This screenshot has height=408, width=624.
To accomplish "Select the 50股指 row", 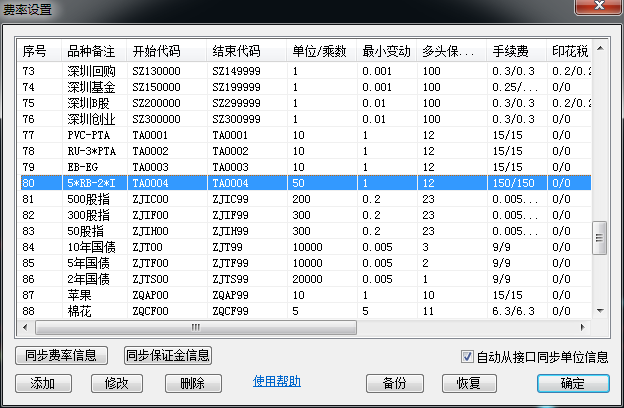I will pyautogui.click(x=306, y=231).
